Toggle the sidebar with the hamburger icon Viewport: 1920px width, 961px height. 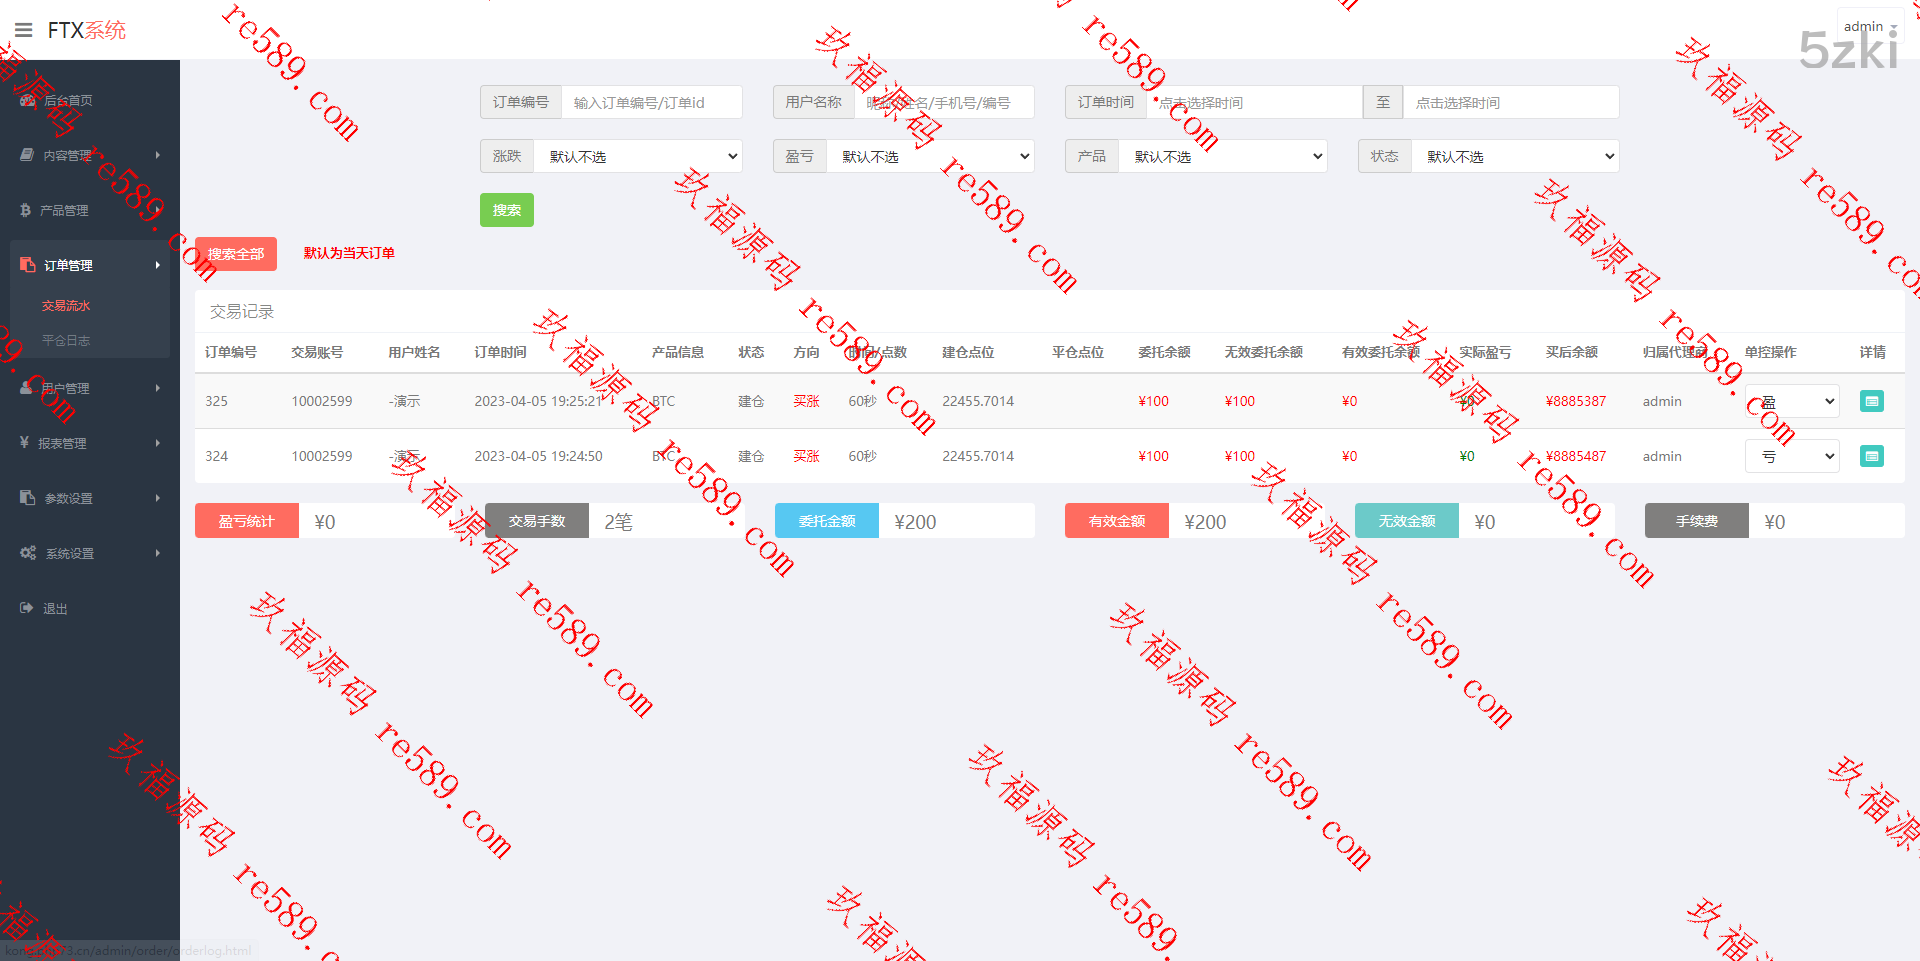(24, 30)
